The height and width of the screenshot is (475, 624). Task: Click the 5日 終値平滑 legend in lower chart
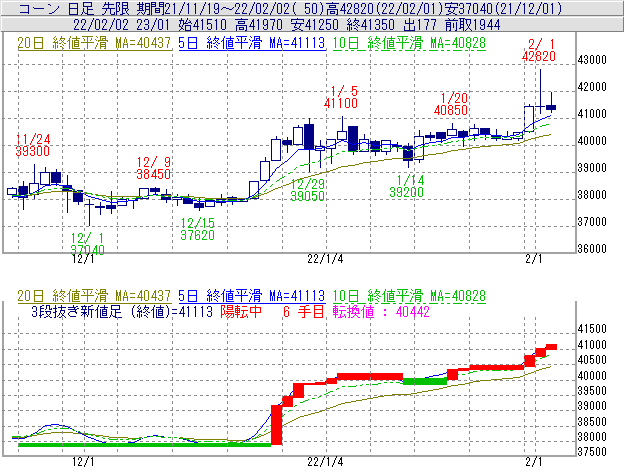pos(252,296)
